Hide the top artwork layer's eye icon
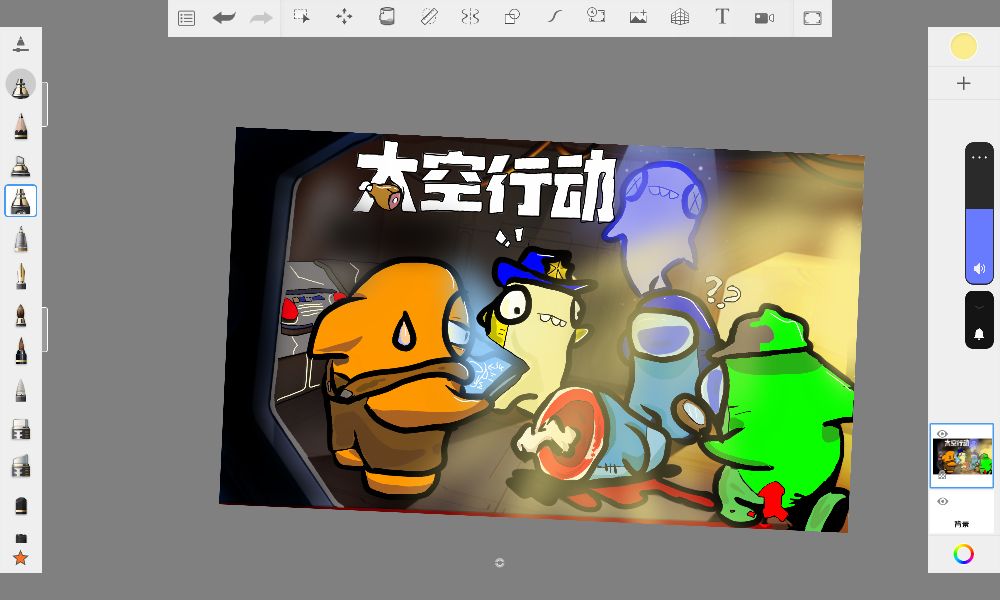The width and height of the screenshot is (1000, 600). pos(942,434)
